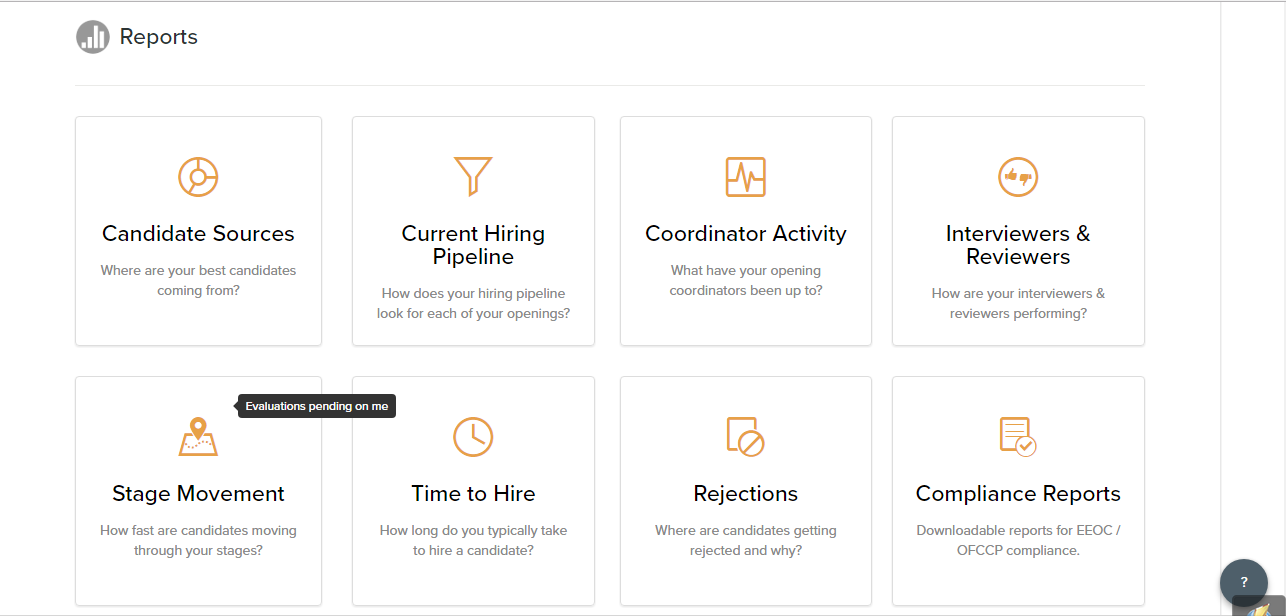Open the Rejections report card

tap(746, 490)
